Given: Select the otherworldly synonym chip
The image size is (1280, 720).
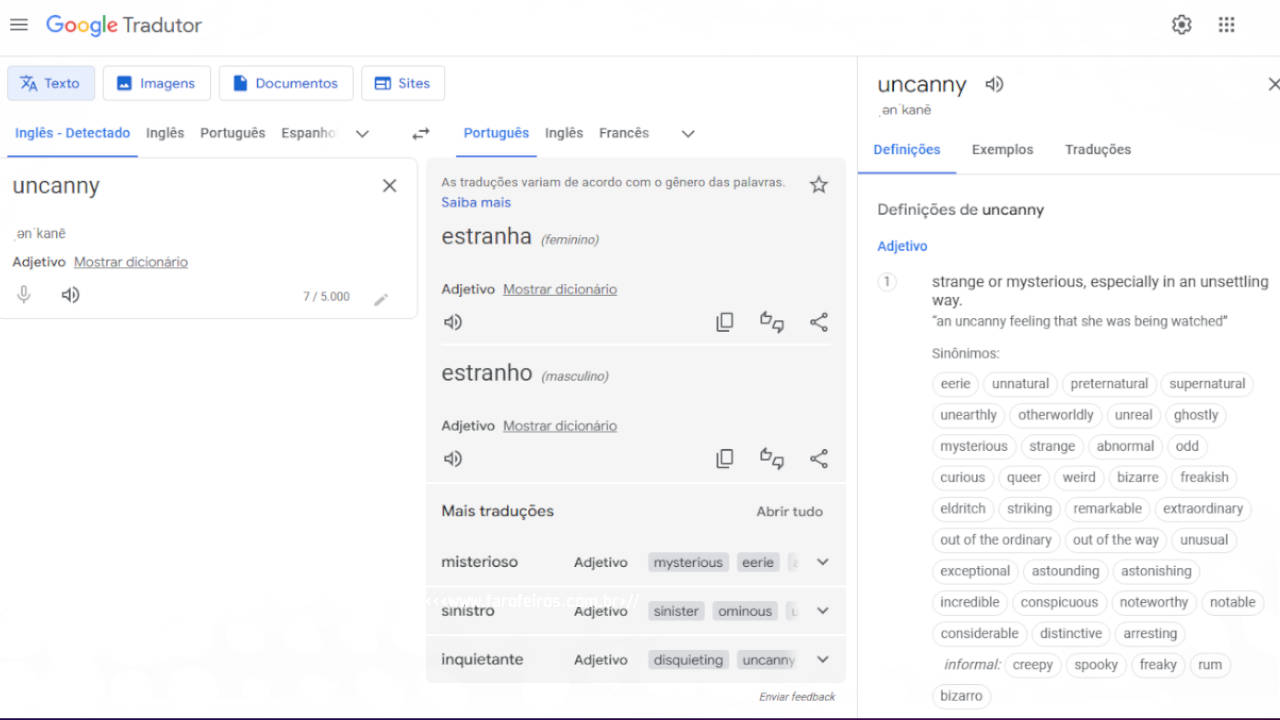Looking at the screenshot, I should coord(1056,415).
